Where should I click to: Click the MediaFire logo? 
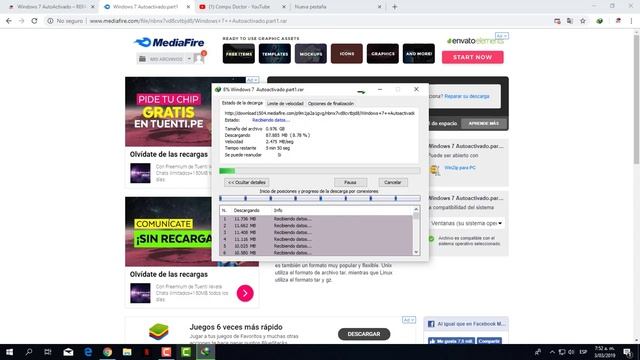click(169, 42)
